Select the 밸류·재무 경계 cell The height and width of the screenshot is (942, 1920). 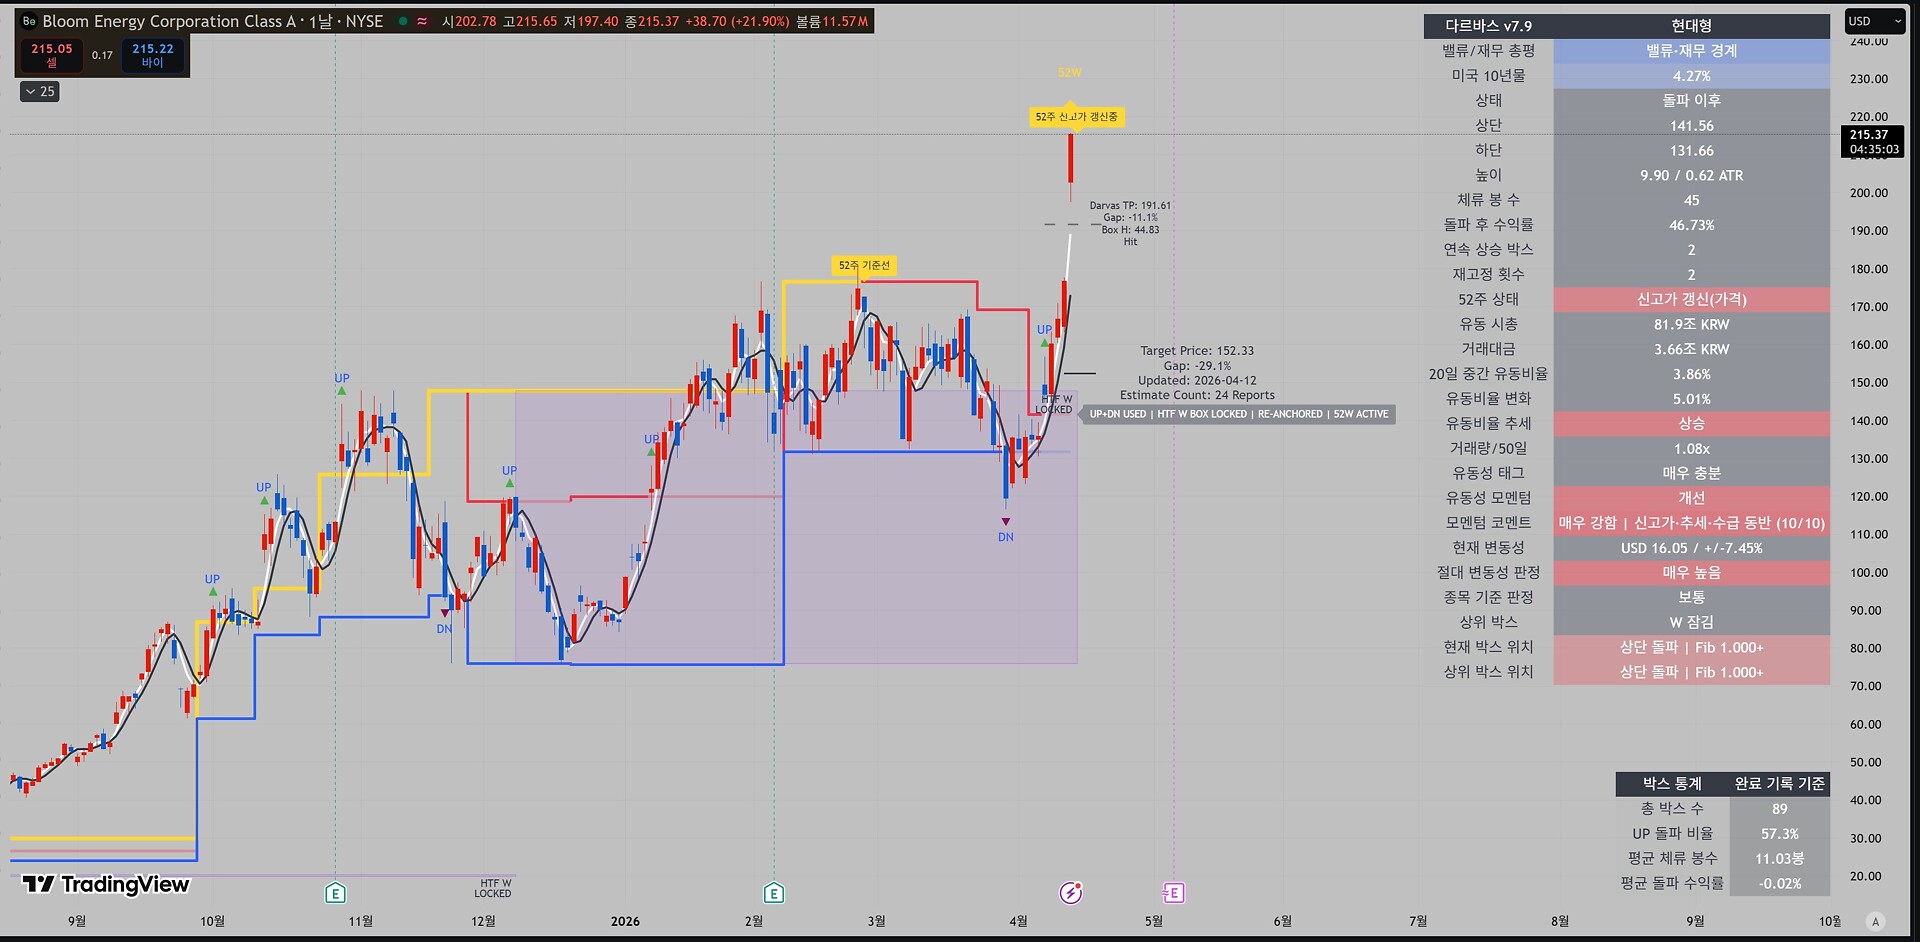coord(1691,51)
